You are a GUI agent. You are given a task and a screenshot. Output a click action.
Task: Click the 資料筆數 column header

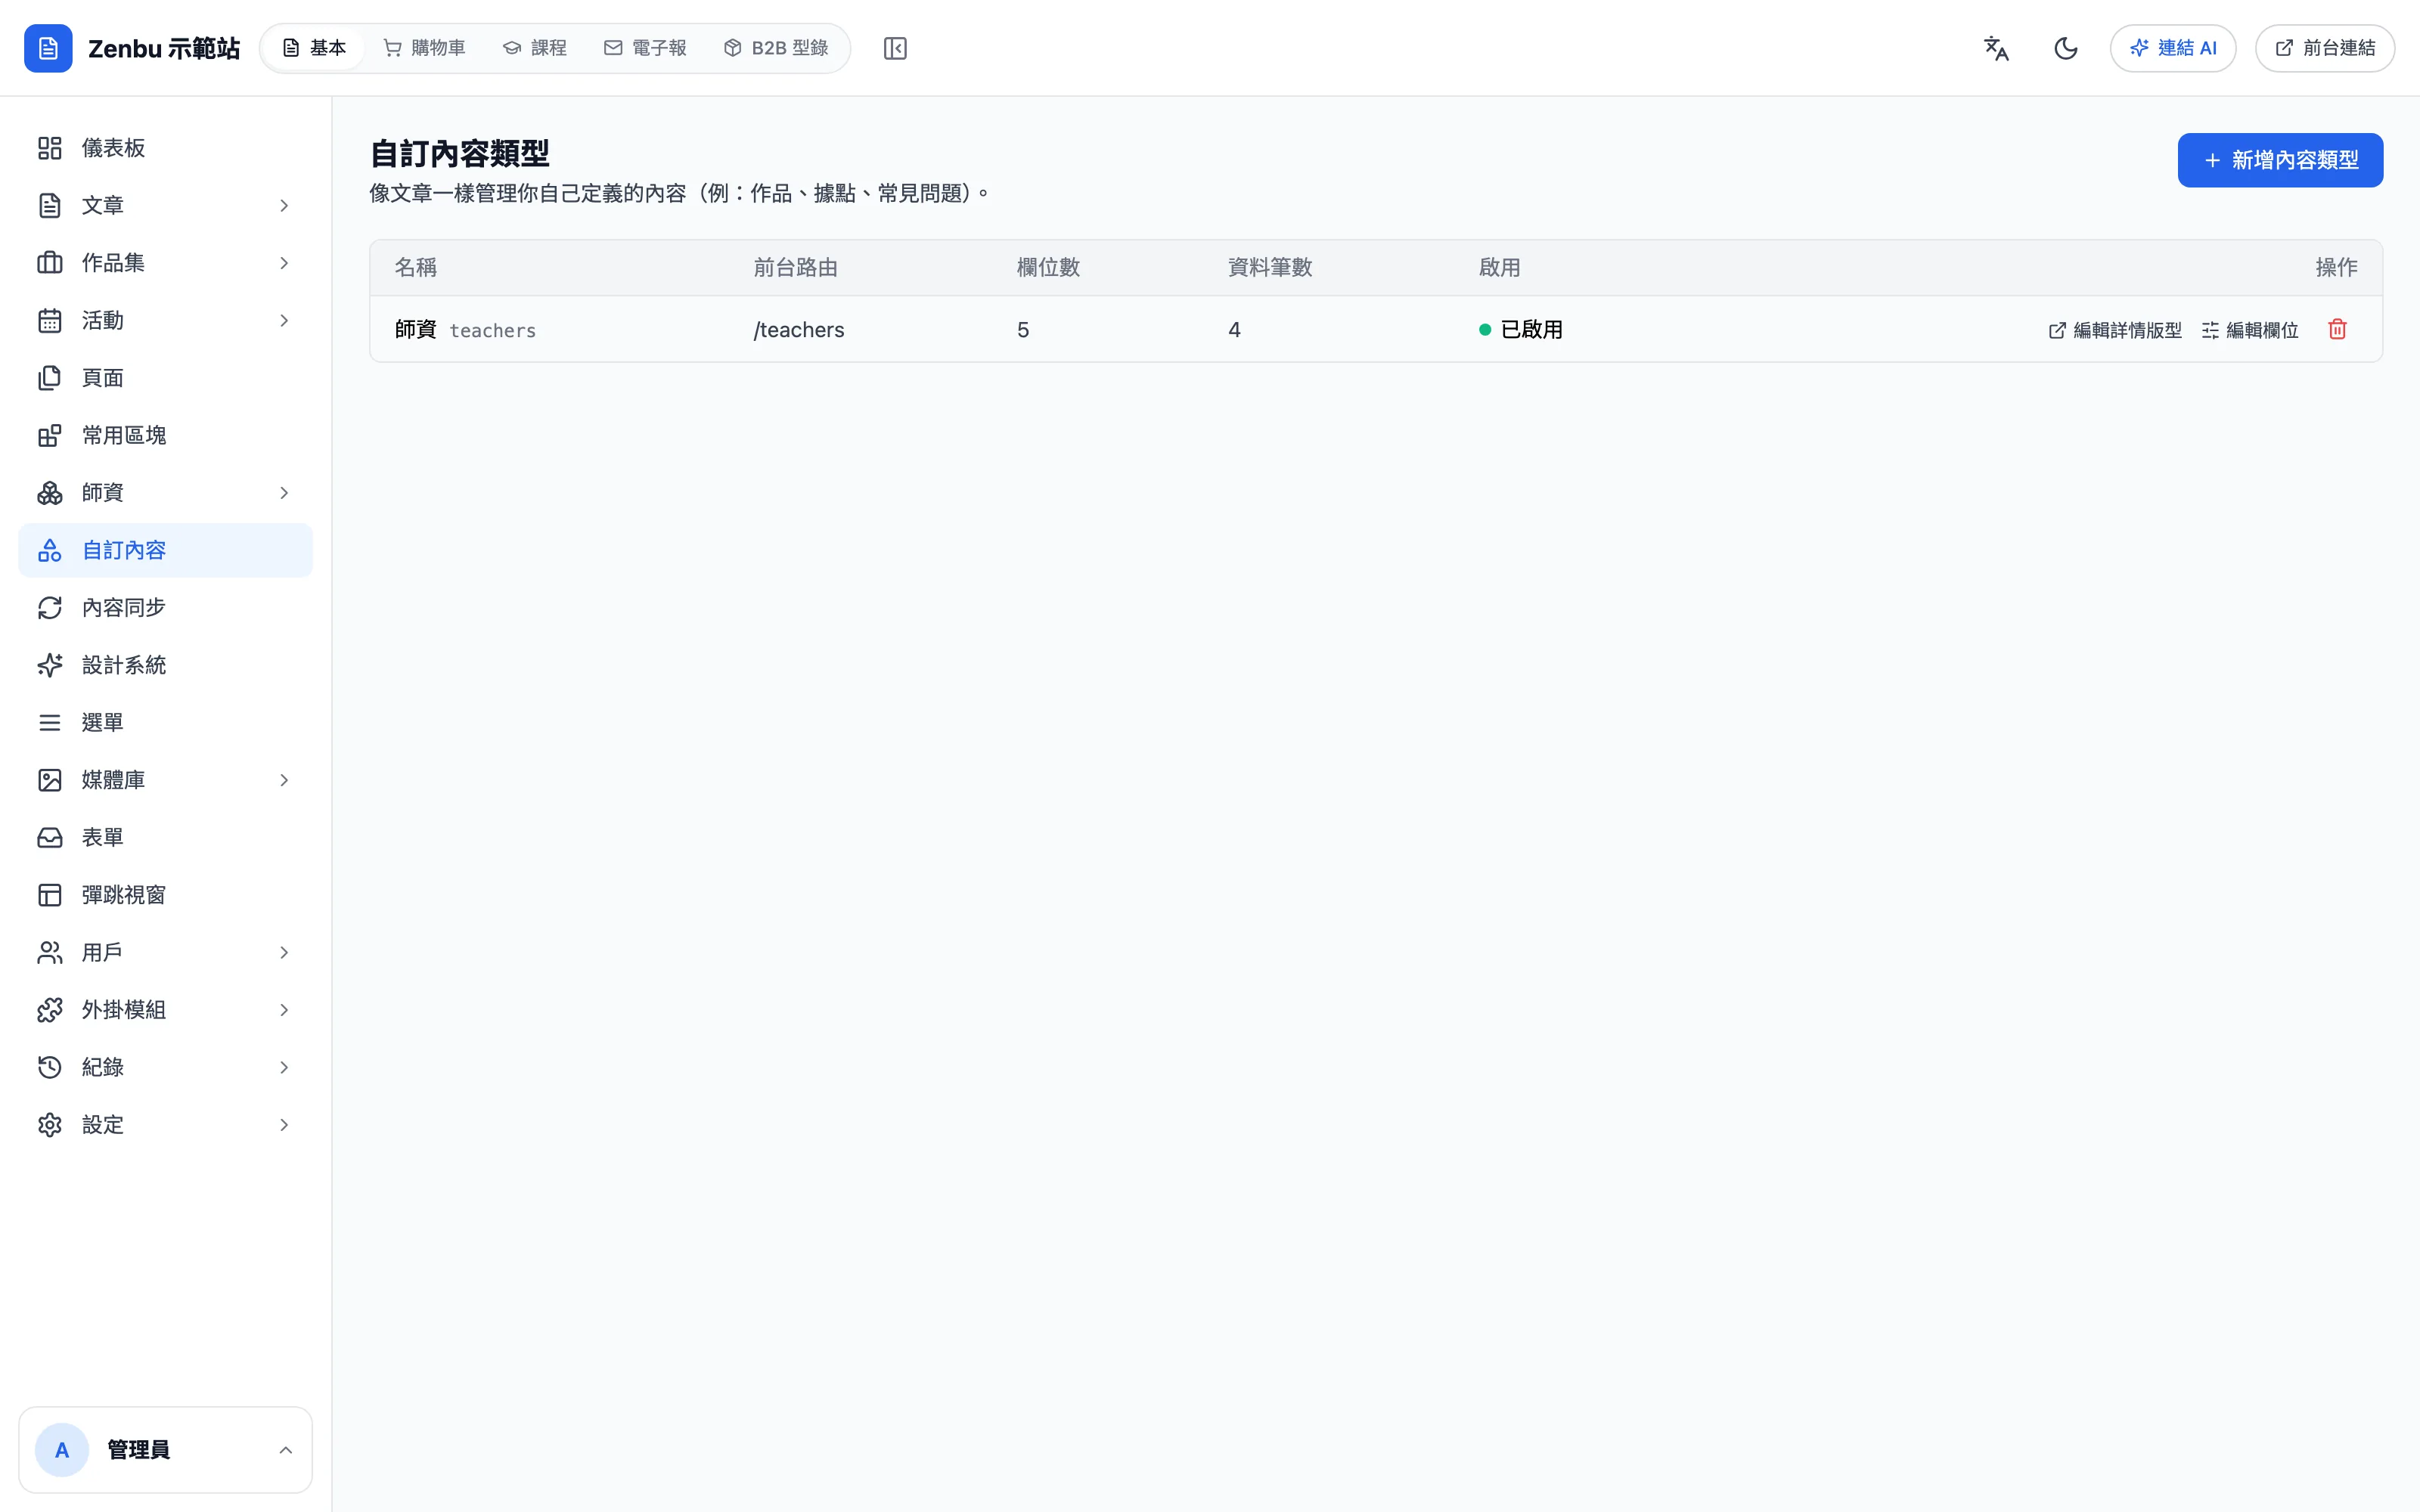pyautogui.click(x=1270, y=267)
